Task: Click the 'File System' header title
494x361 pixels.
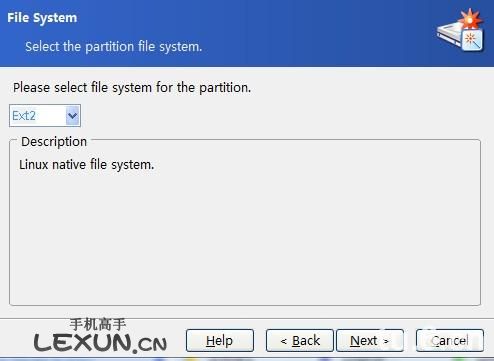Action: click(42, 18)
